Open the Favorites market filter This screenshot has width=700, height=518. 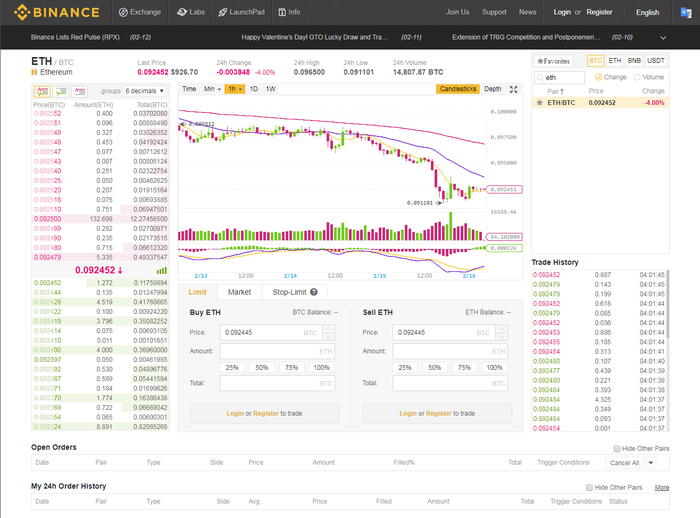tap(553, 61)
